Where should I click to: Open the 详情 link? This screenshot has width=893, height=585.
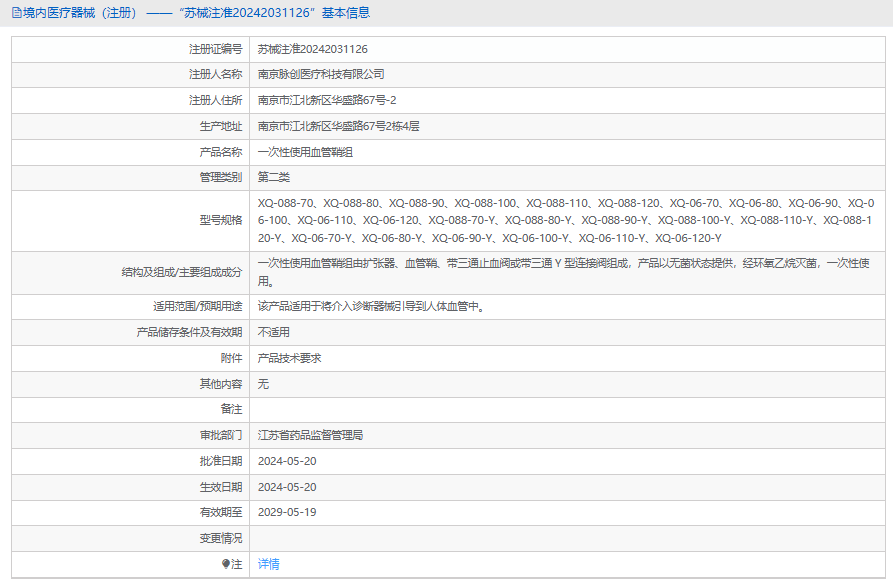268,564
